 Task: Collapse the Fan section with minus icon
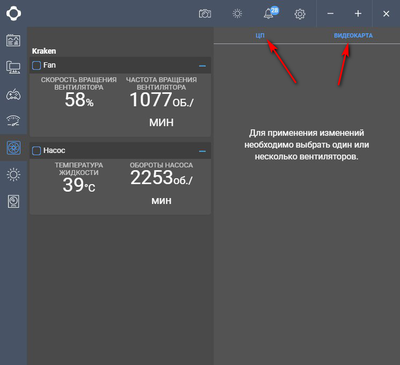pyautogui.click(x=202, y=66)
